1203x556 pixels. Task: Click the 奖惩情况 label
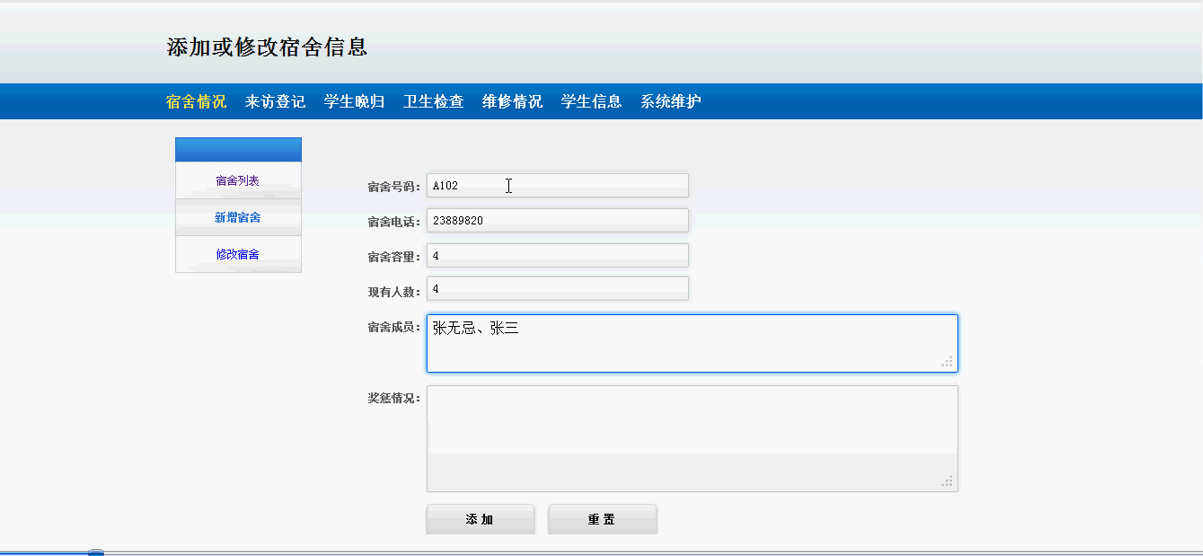[394, 398]
